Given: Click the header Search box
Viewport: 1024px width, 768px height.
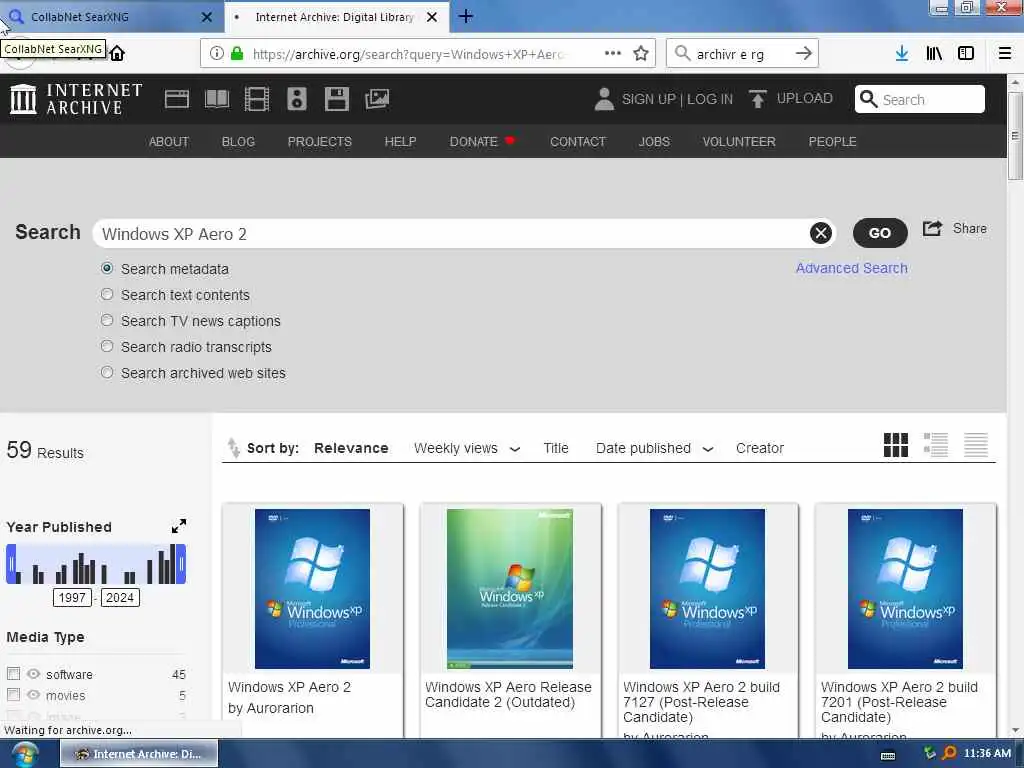Looking at the screenshot, I should pyautogui.click(x=920, y=99).
